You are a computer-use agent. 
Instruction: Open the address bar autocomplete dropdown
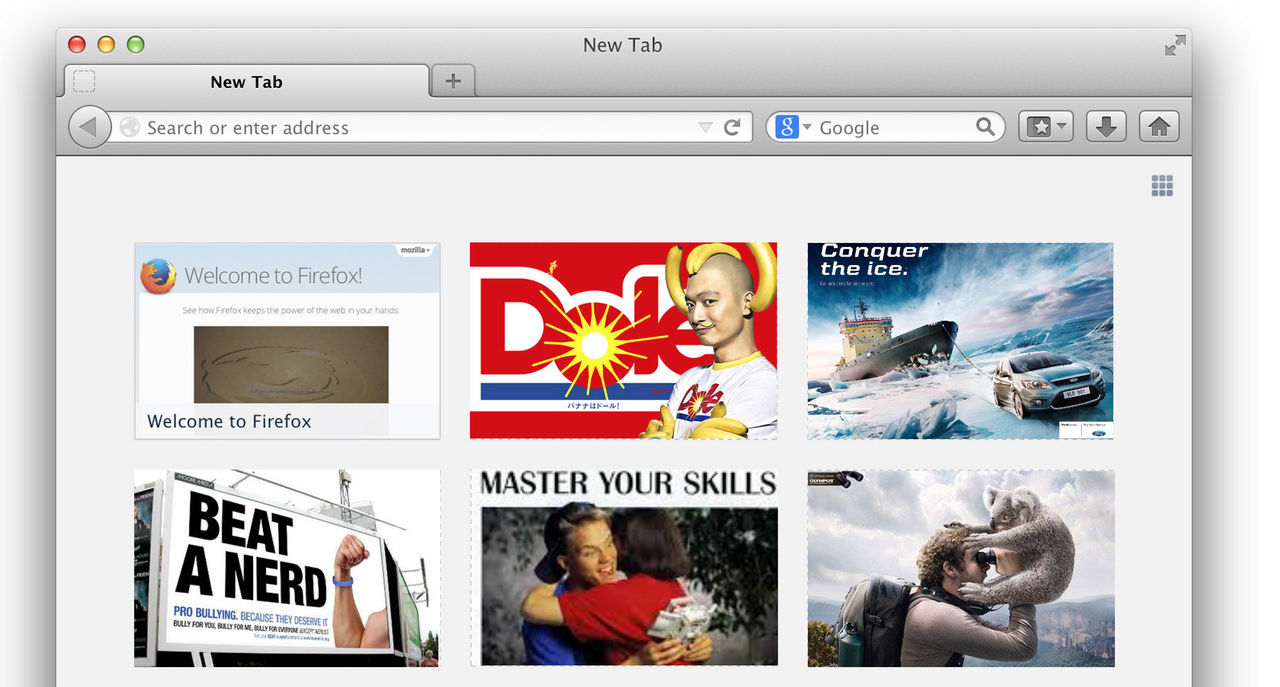[704, 128]
